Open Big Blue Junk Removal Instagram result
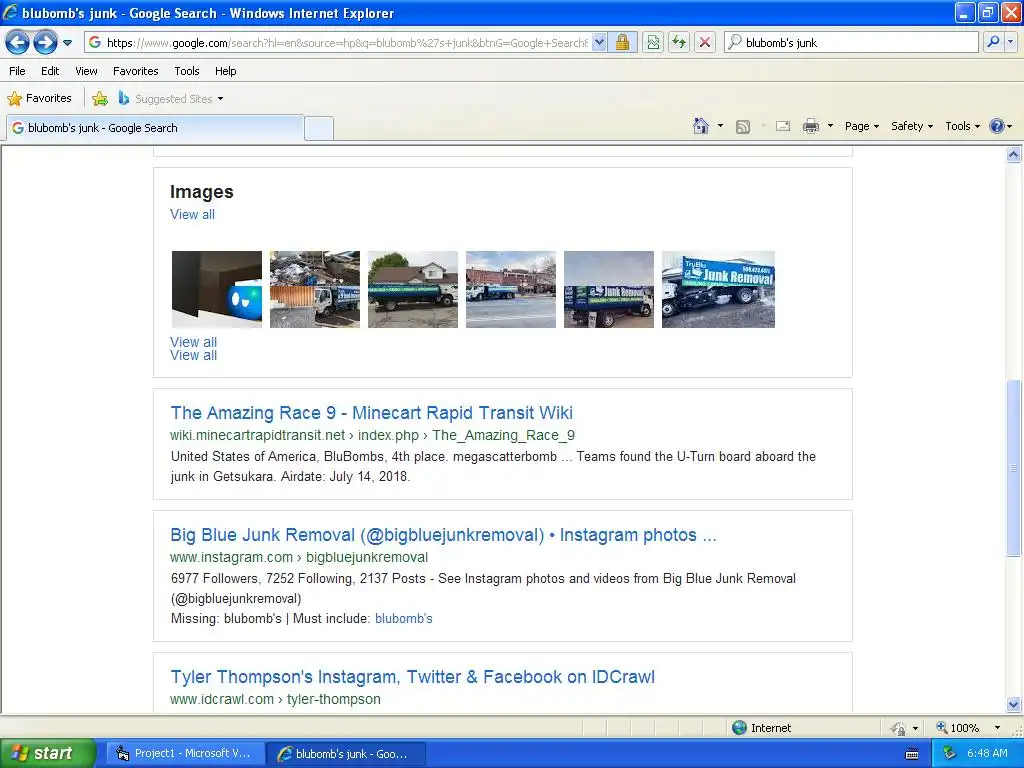 point(443,535)
